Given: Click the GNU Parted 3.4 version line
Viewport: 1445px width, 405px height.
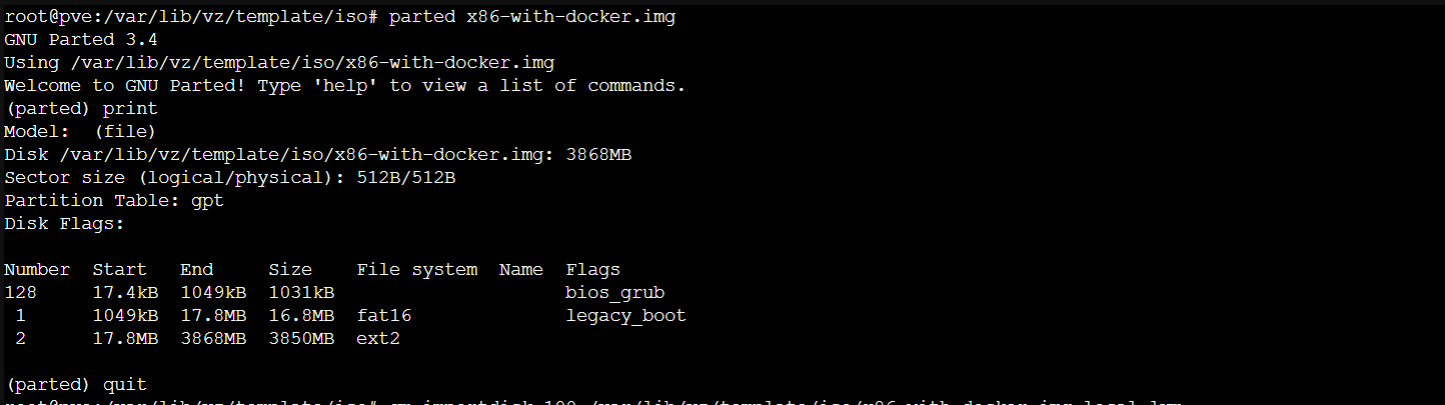Looking at the screenshot, I should click(x=81, y=40).
